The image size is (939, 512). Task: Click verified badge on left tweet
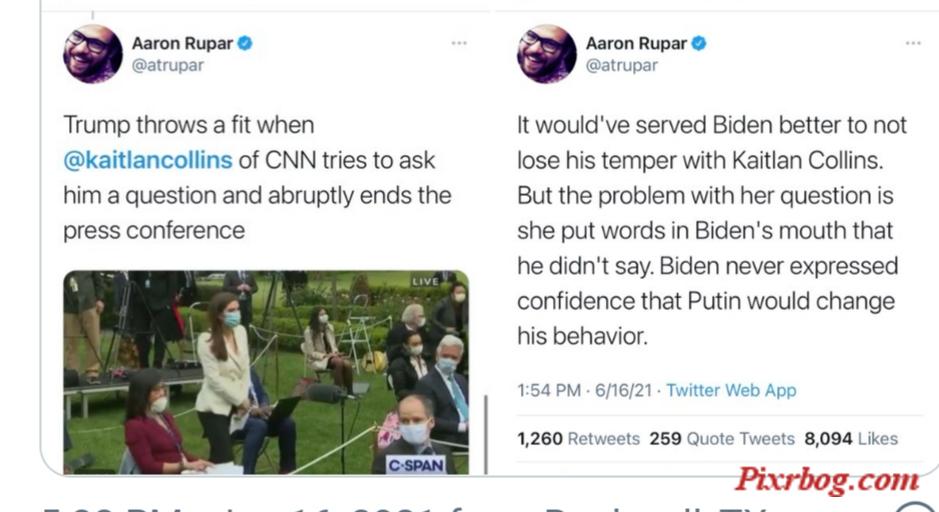click(245, 43)
